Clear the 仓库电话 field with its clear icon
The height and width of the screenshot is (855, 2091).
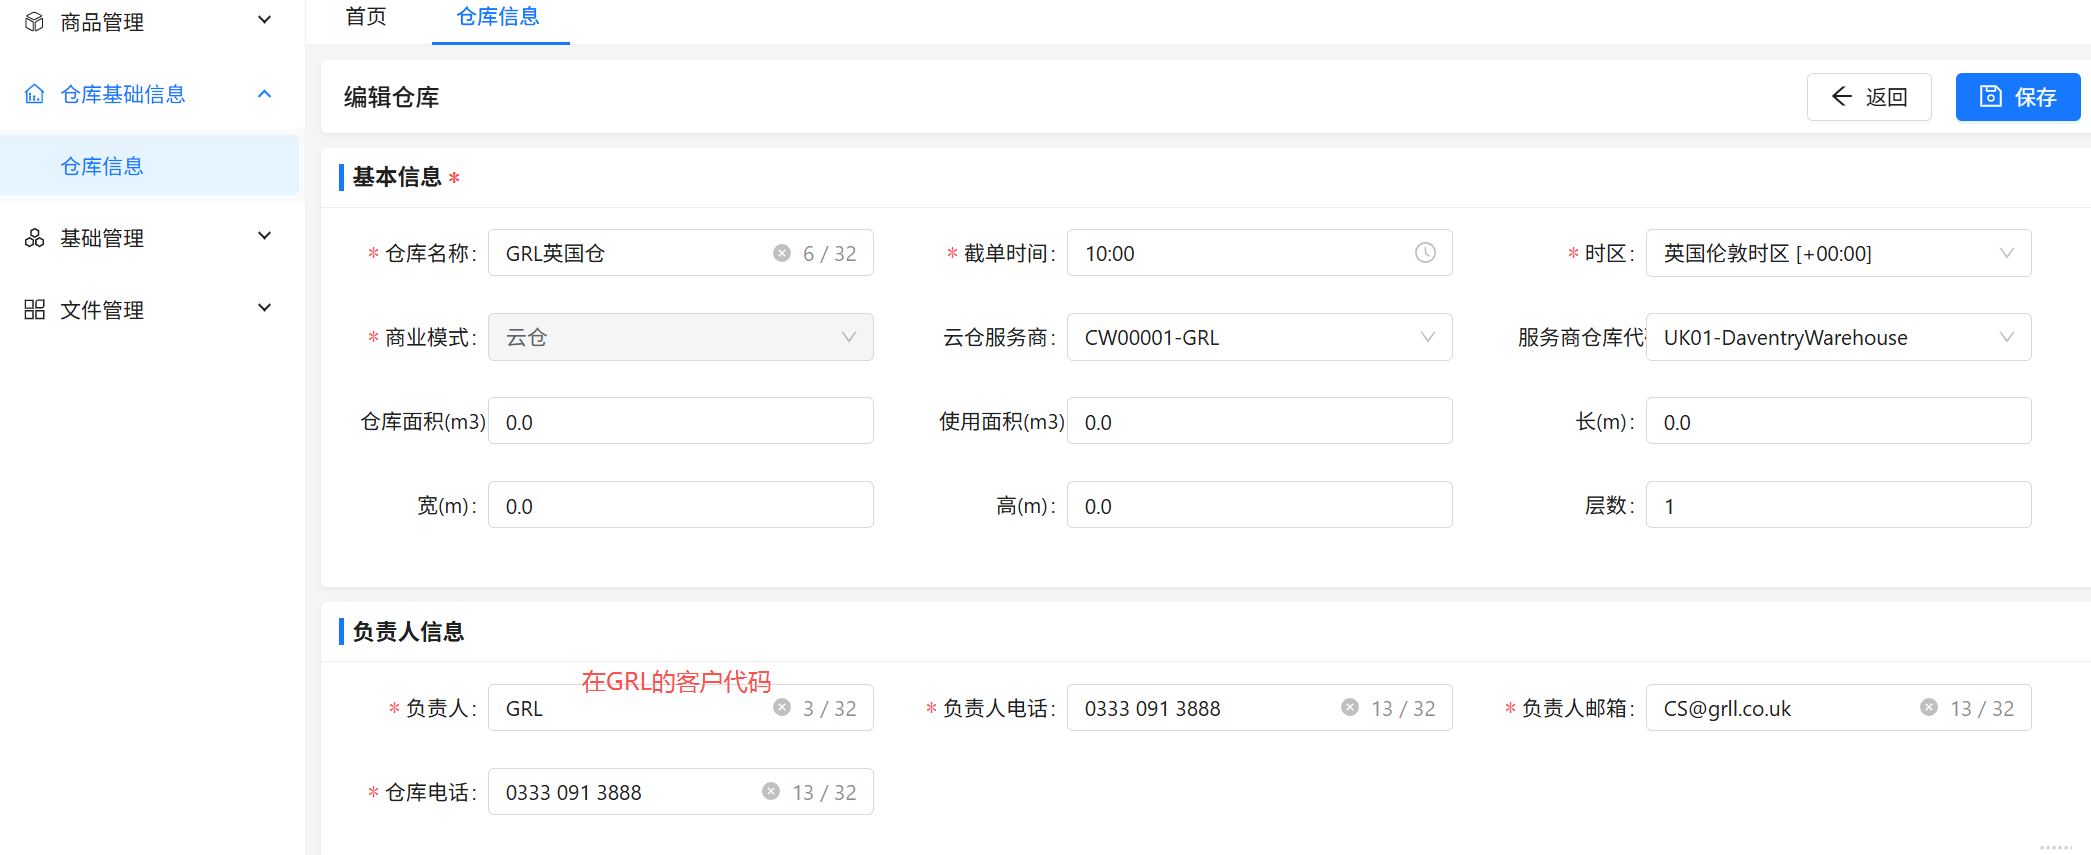771,792
